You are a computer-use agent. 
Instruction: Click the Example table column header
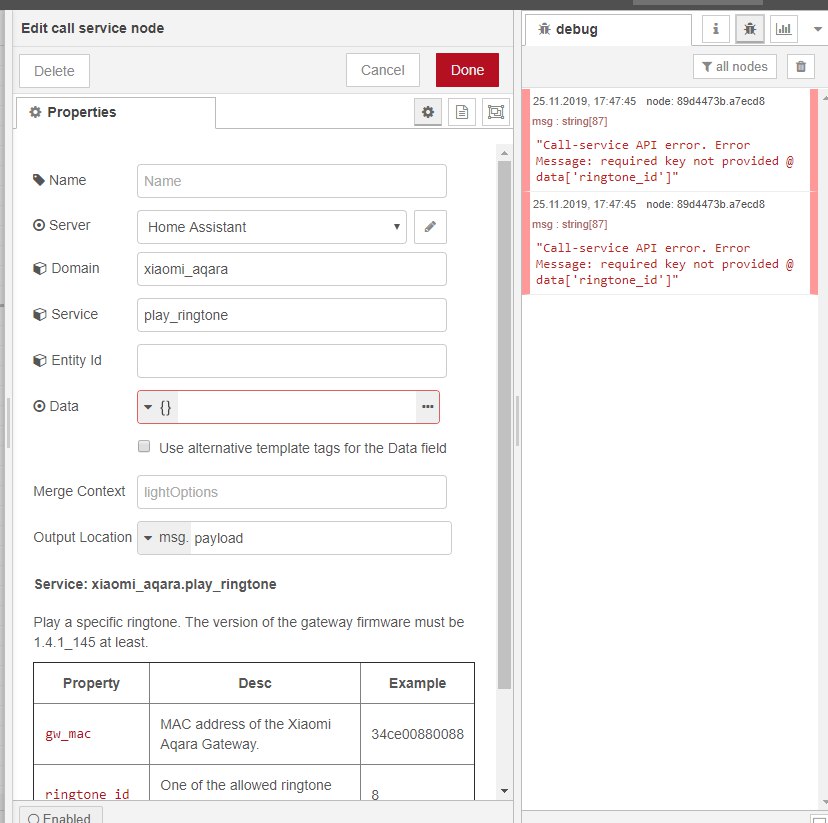(x=417, y=683)
